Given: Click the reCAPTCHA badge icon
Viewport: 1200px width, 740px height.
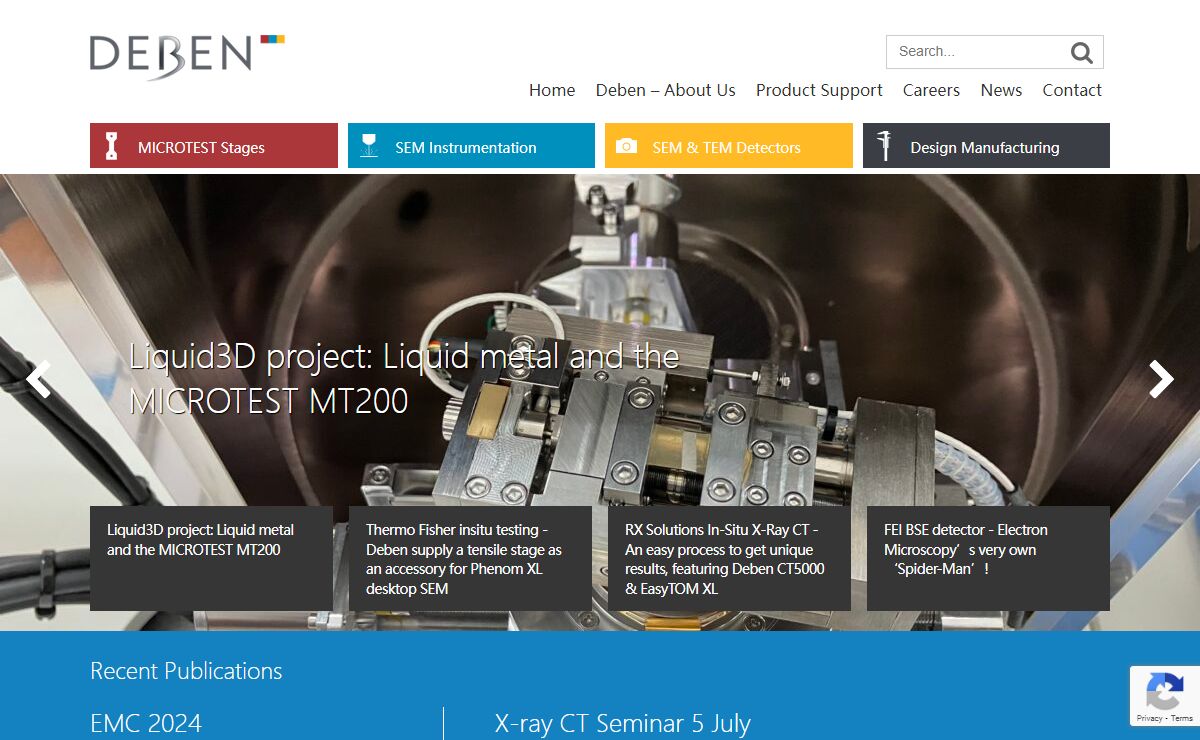Looking at the screenshot, I should (x=1164, y=691).
